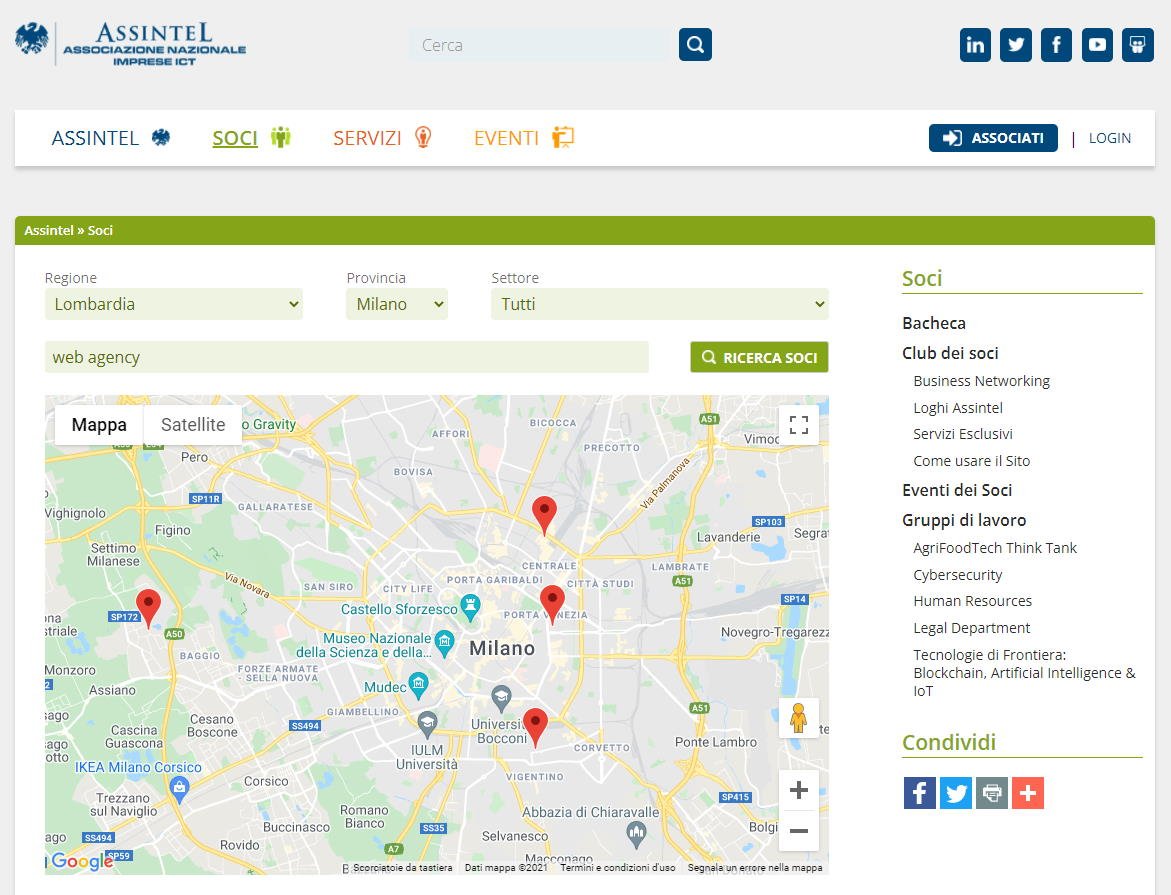
Task: Open AgriFoodTech Think Tank link
Action: (x=995, y=548)
